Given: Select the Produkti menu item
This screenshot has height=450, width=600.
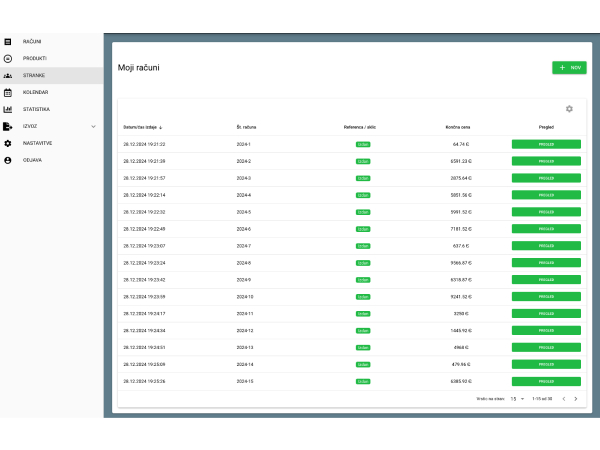Looking at the screenshot, I should 35,58.
